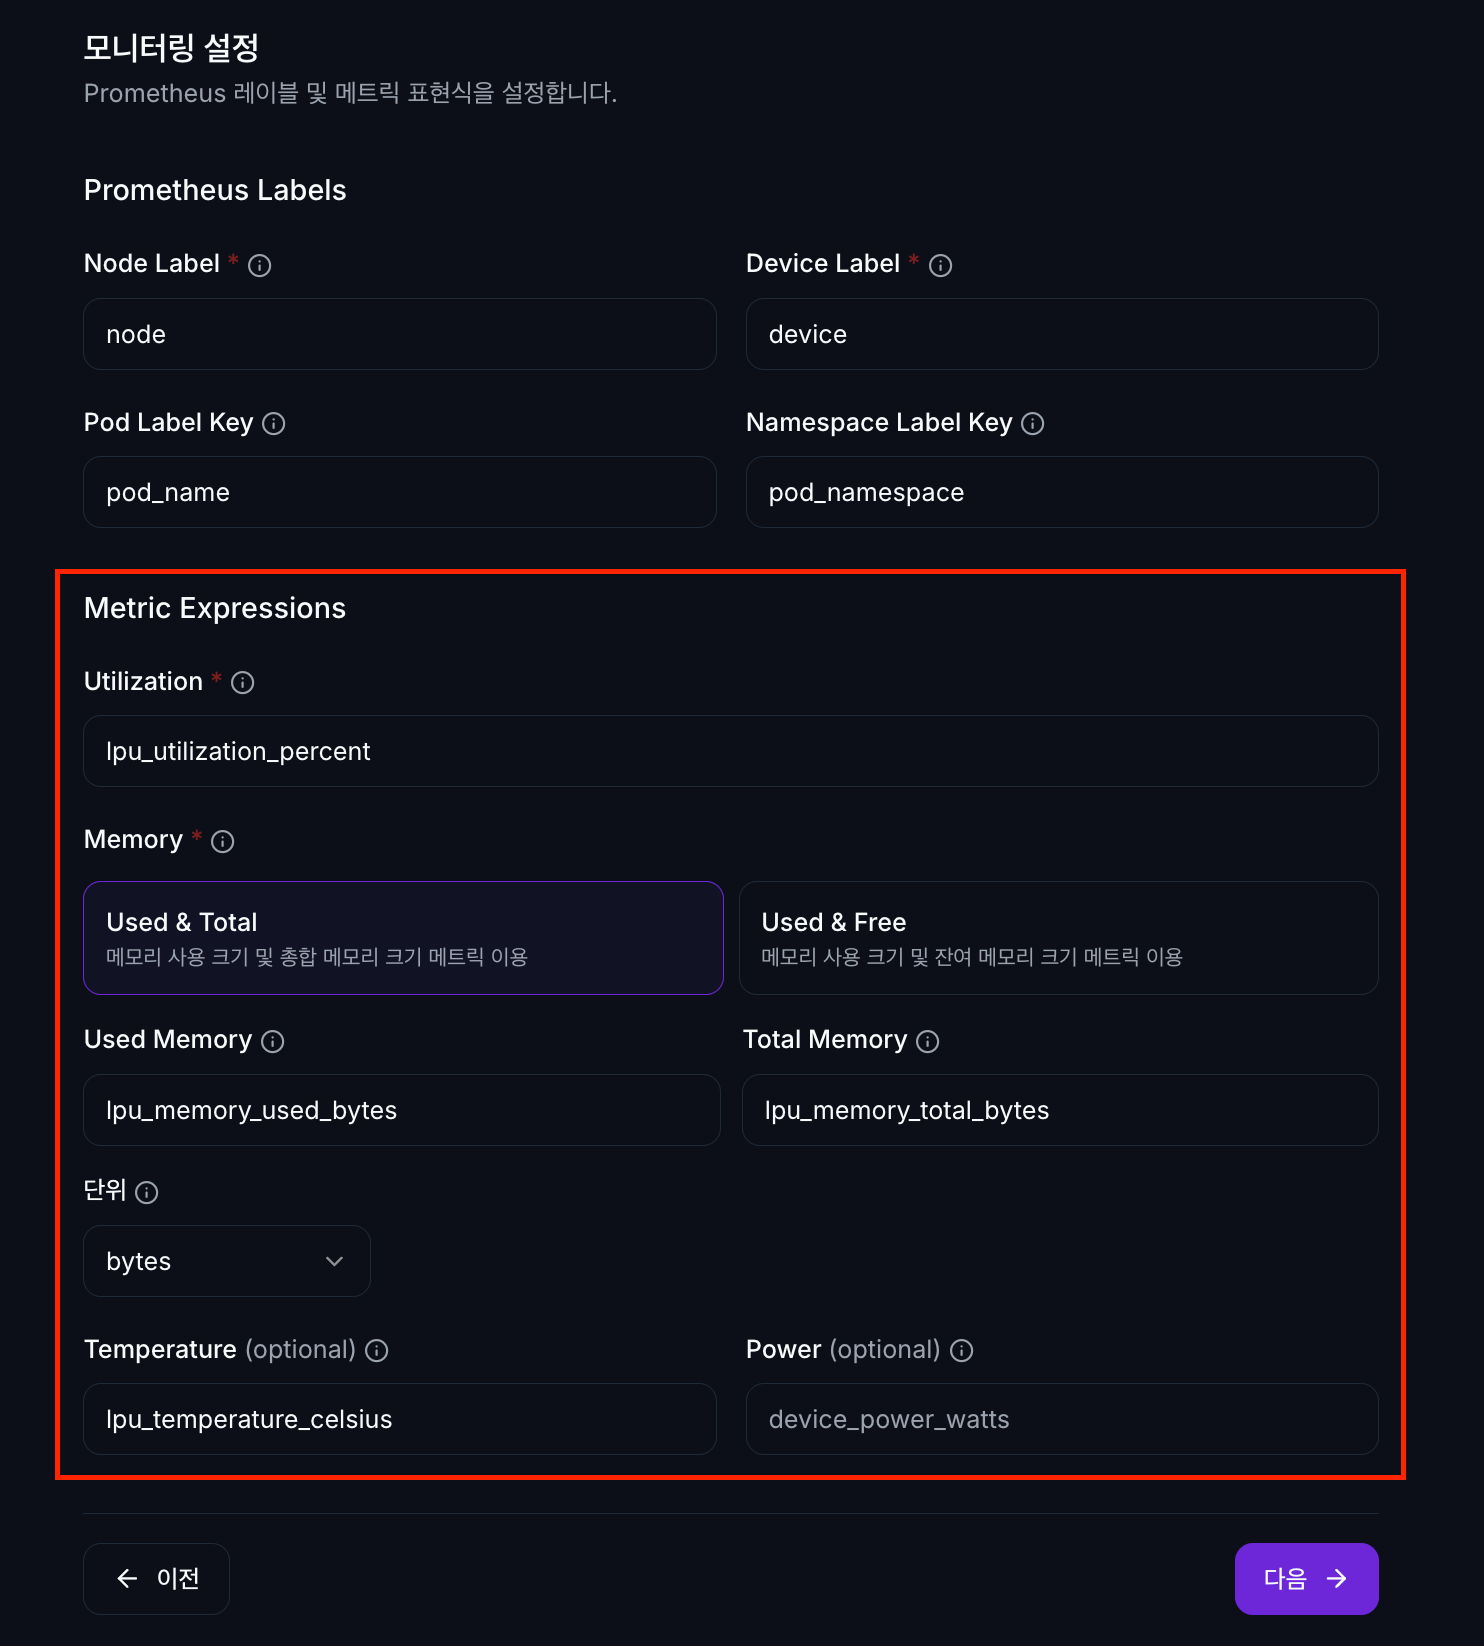The height and width of the screenshot is (1646, 1484).
Task: Focus the Power device_power_watts field
Action: pos(1061,1419)
